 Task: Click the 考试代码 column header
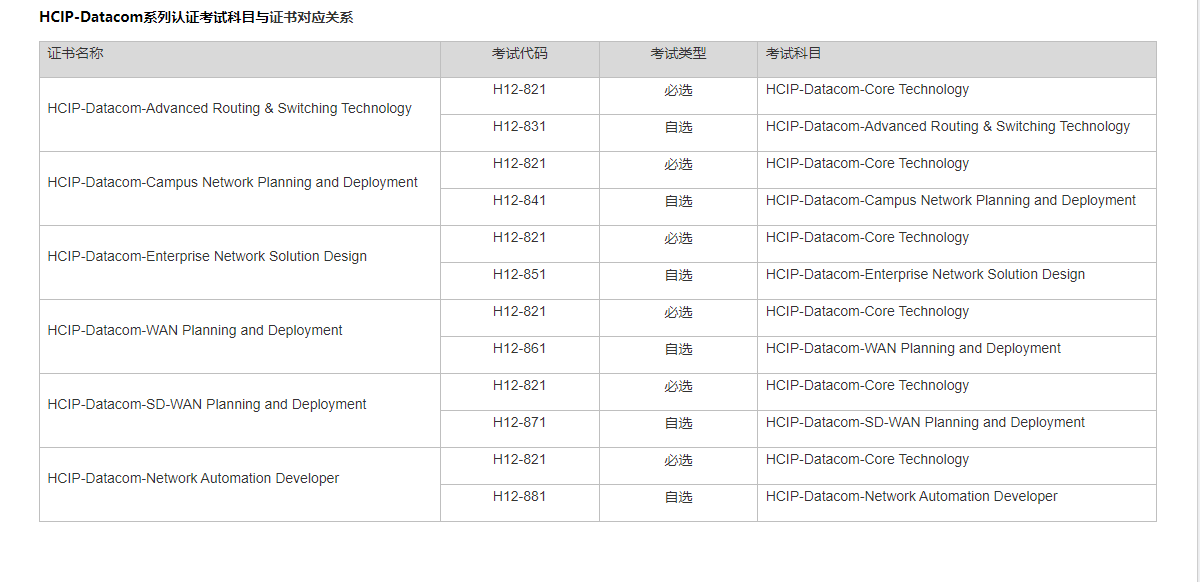[519, 54]
